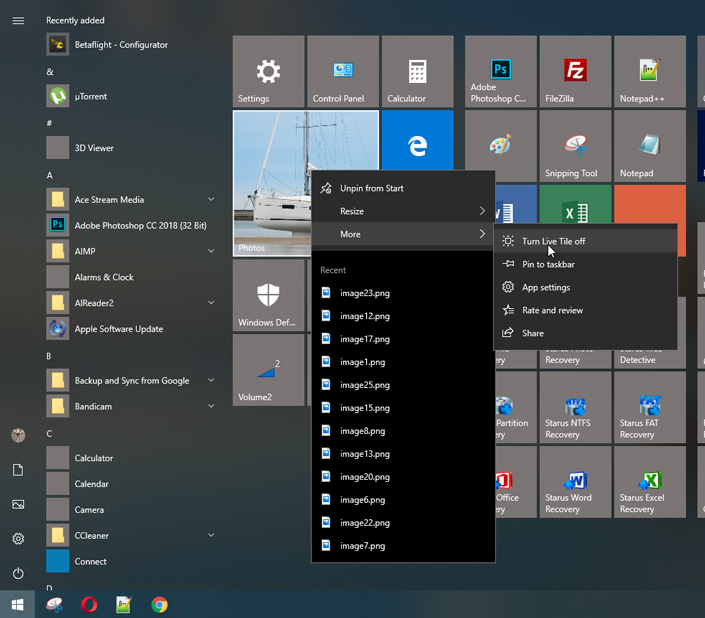Open Alarms & Clock
Image resolution: width=705 pixels, height=618 pixels.
[x=131, y=277]
